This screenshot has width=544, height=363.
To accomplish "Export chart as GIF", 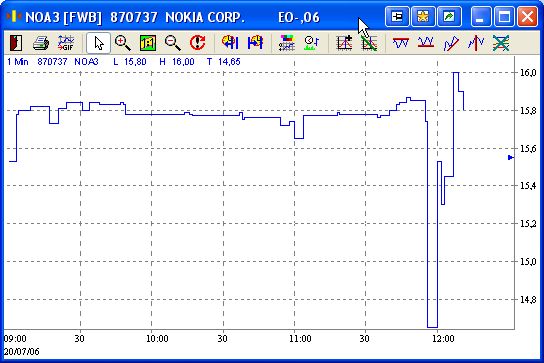I will tap(66, 43).
